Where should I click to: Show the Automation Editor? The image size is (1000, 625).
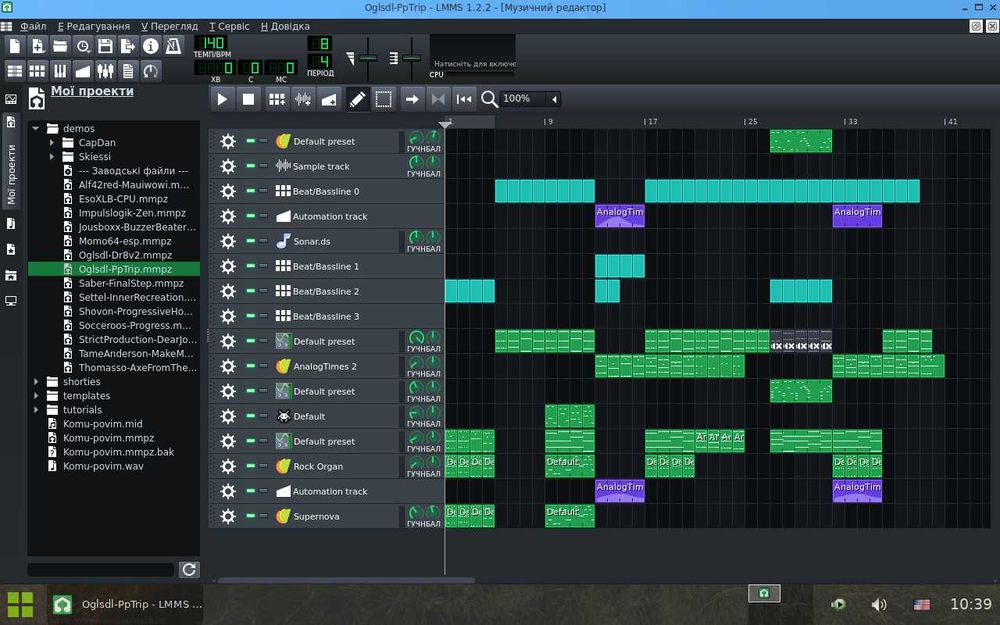[83, 71]
